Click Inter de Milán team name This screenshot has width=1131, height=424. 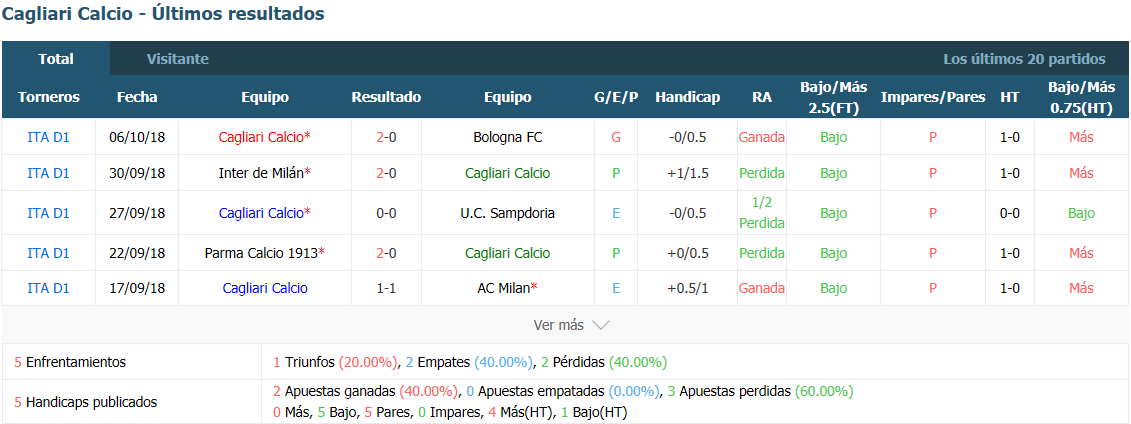coord(265,173)
